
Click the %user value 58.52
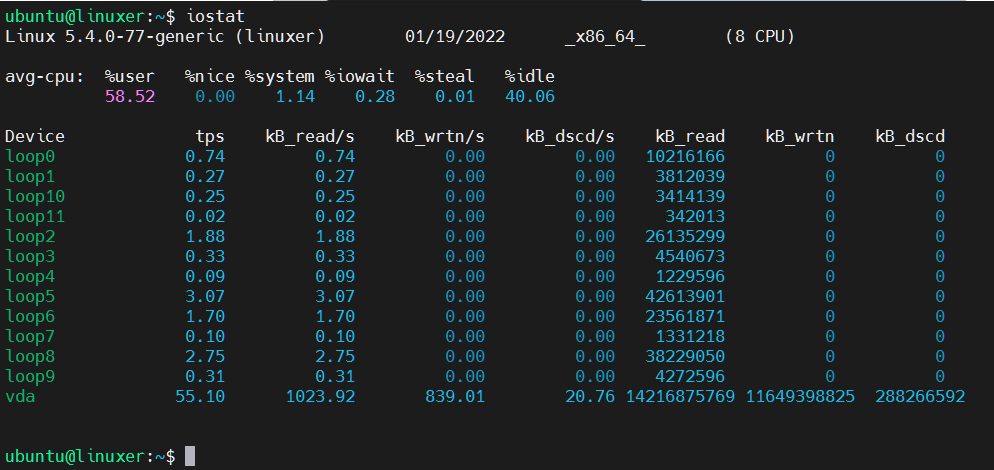(x=130, y=96)
